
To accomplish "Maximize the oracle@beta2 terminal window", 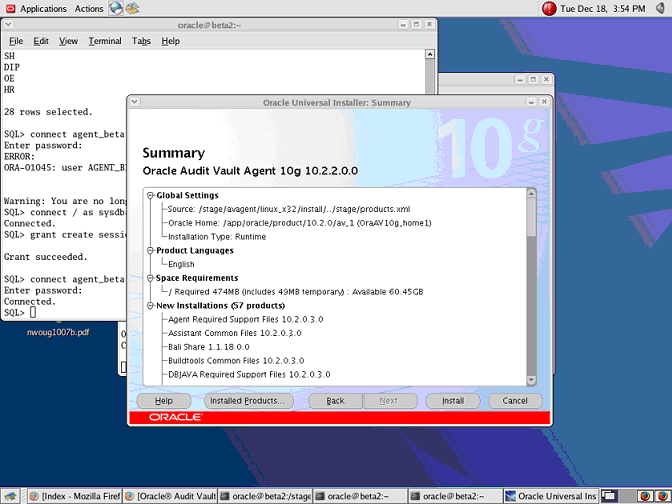I will coord(416,25).
